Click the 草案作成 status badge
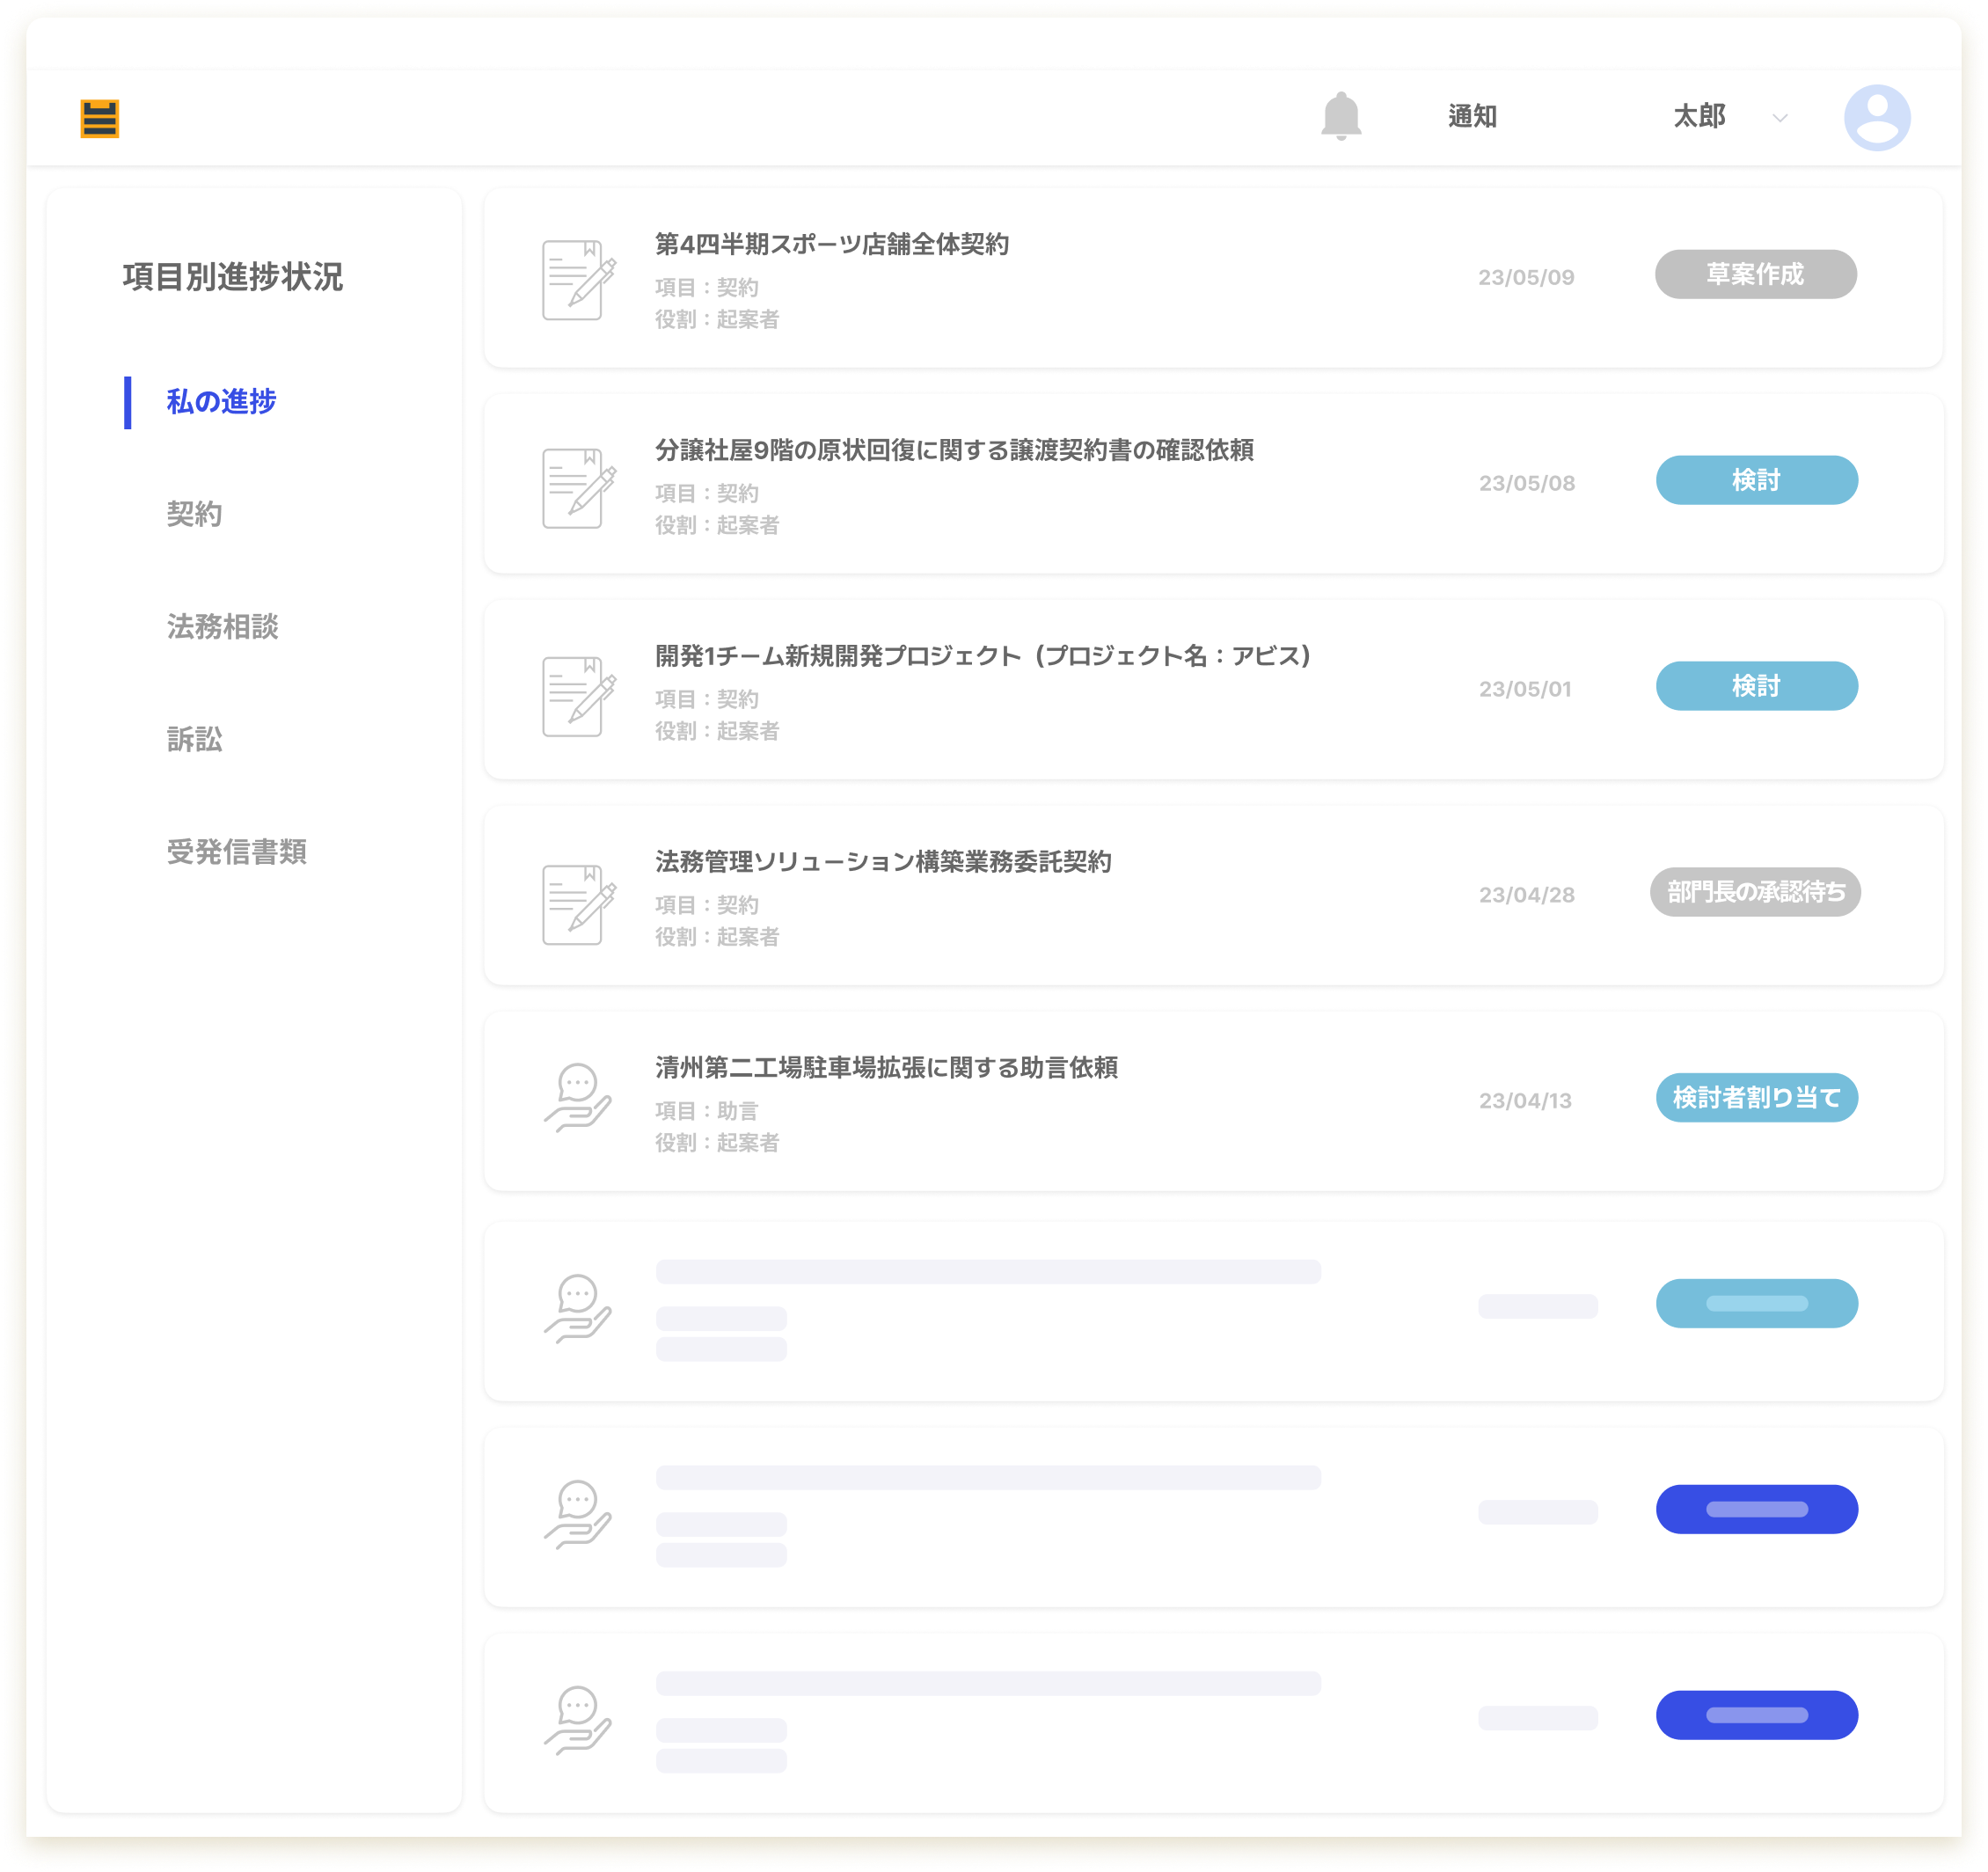This screenshot has width=1988, height=1872. click(1757, 273)
